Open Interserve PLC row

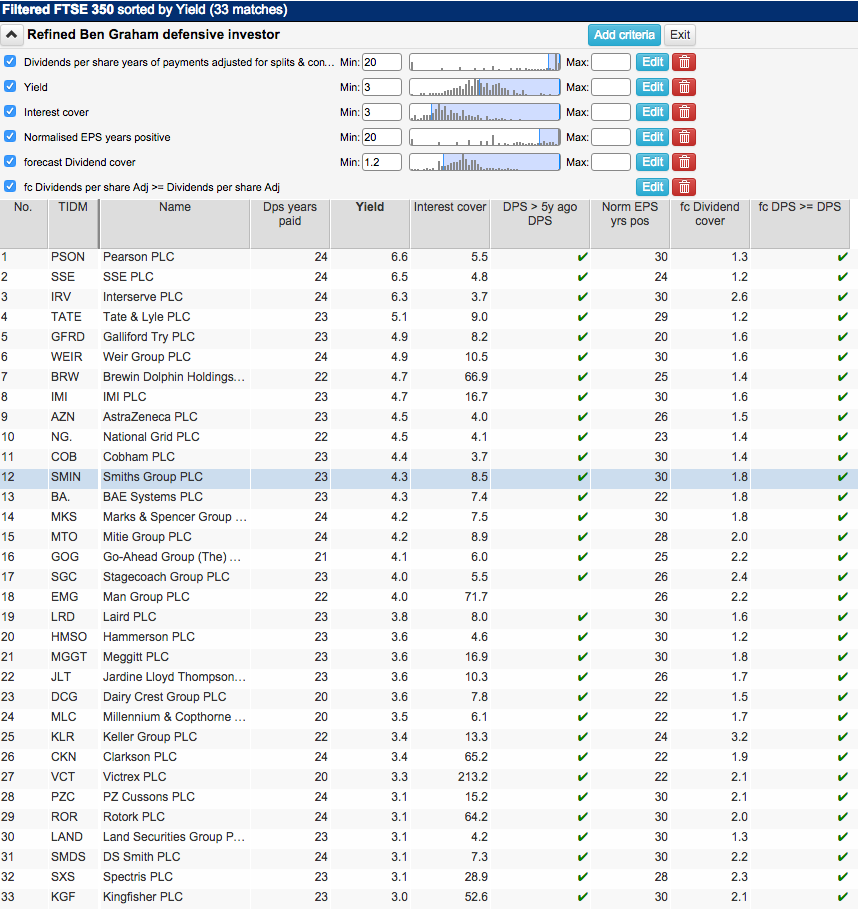(429, 297)
